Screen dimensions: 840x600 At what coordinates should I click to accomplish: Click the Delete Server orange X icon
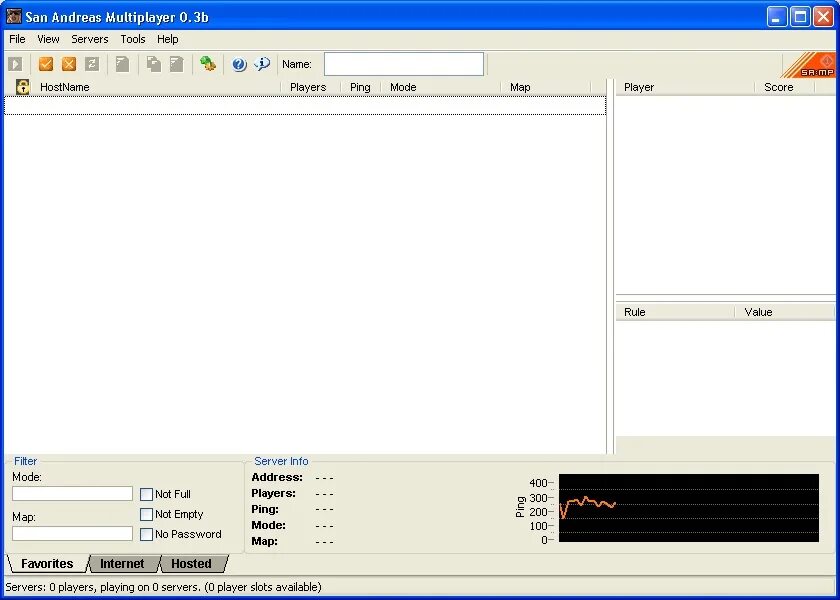[69, 64]
